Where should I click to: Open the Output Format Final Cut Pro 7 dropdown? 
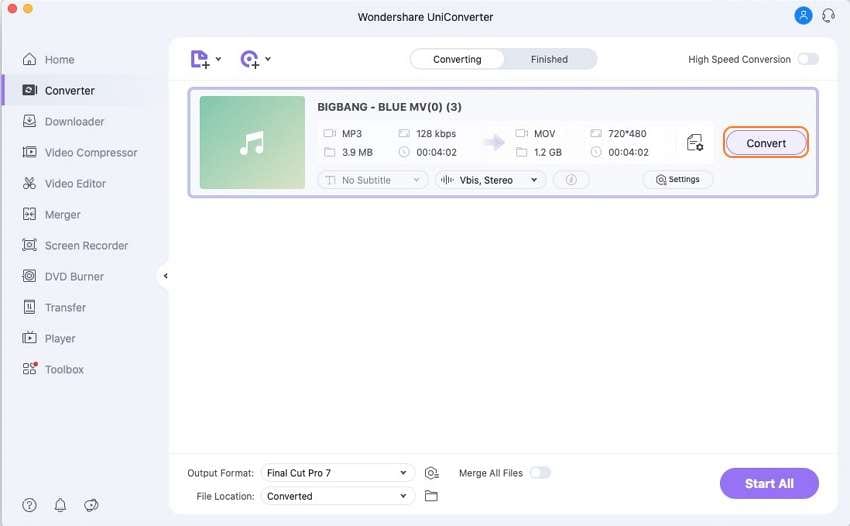tap(338, 473)
